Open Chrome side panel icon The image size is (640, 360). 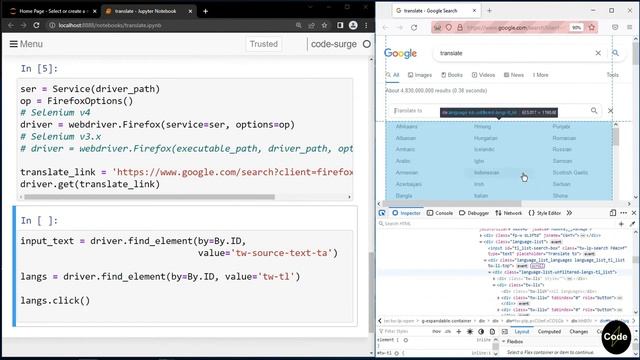click(340, 25)
